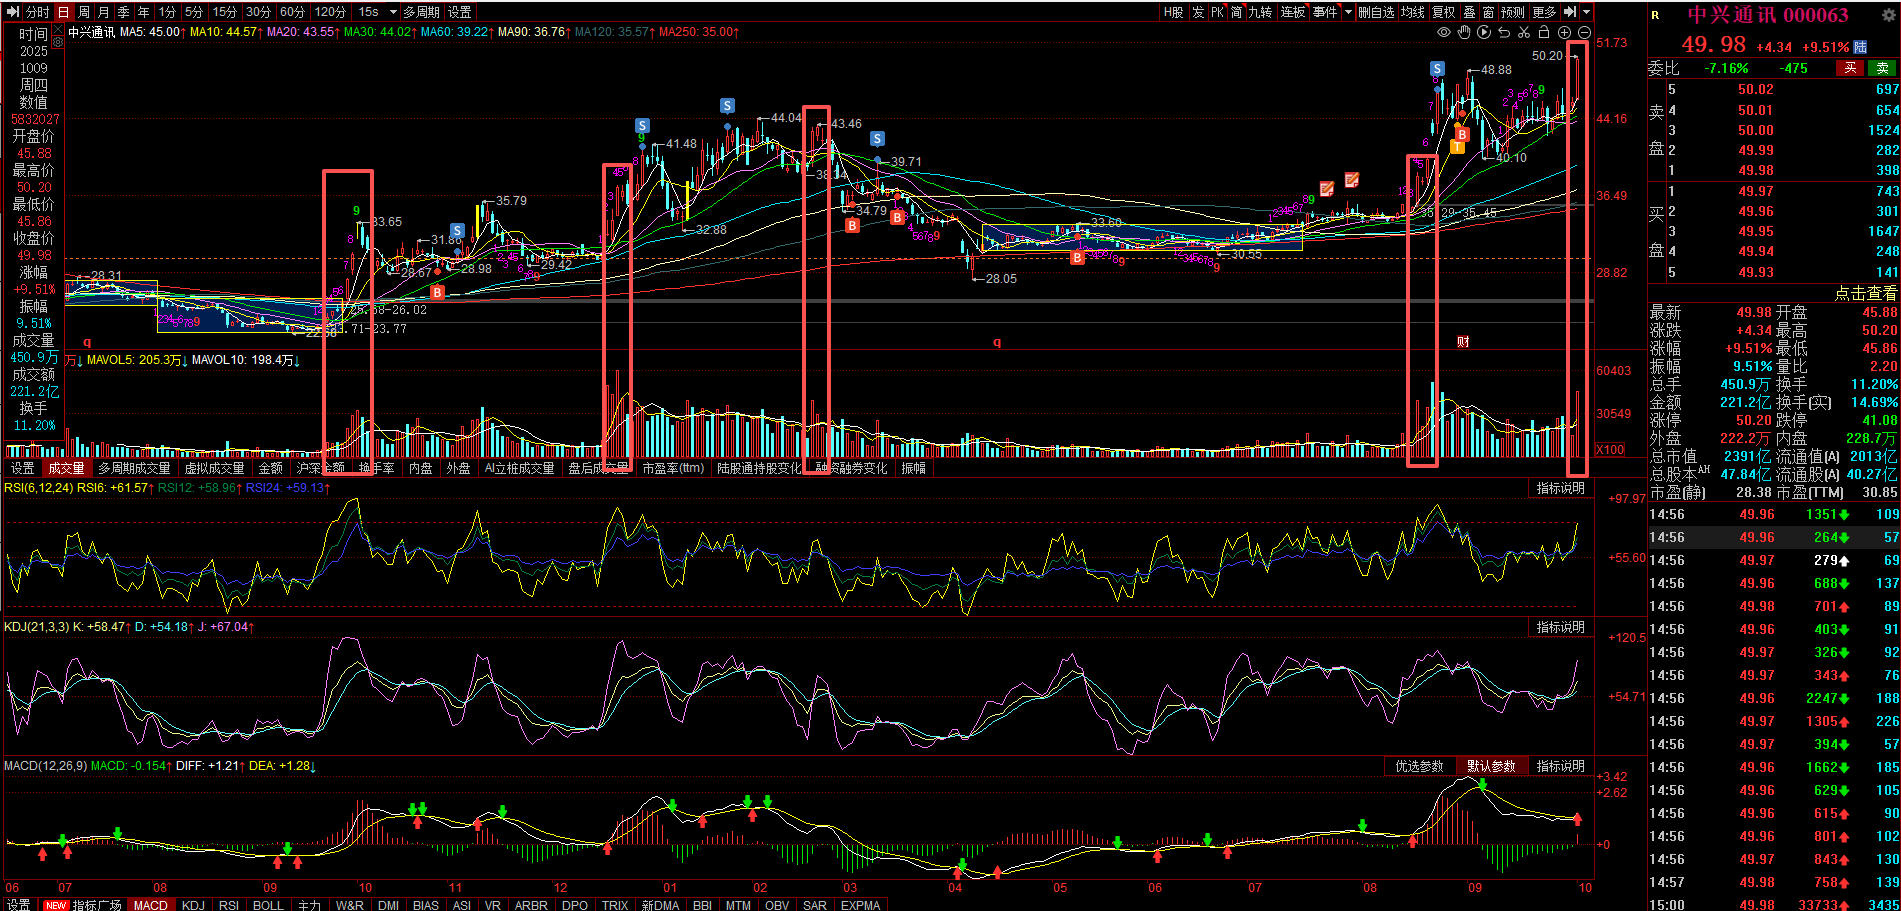
Task: Click the blue S signal marker near 48.88
Action: coord(1437,69)
